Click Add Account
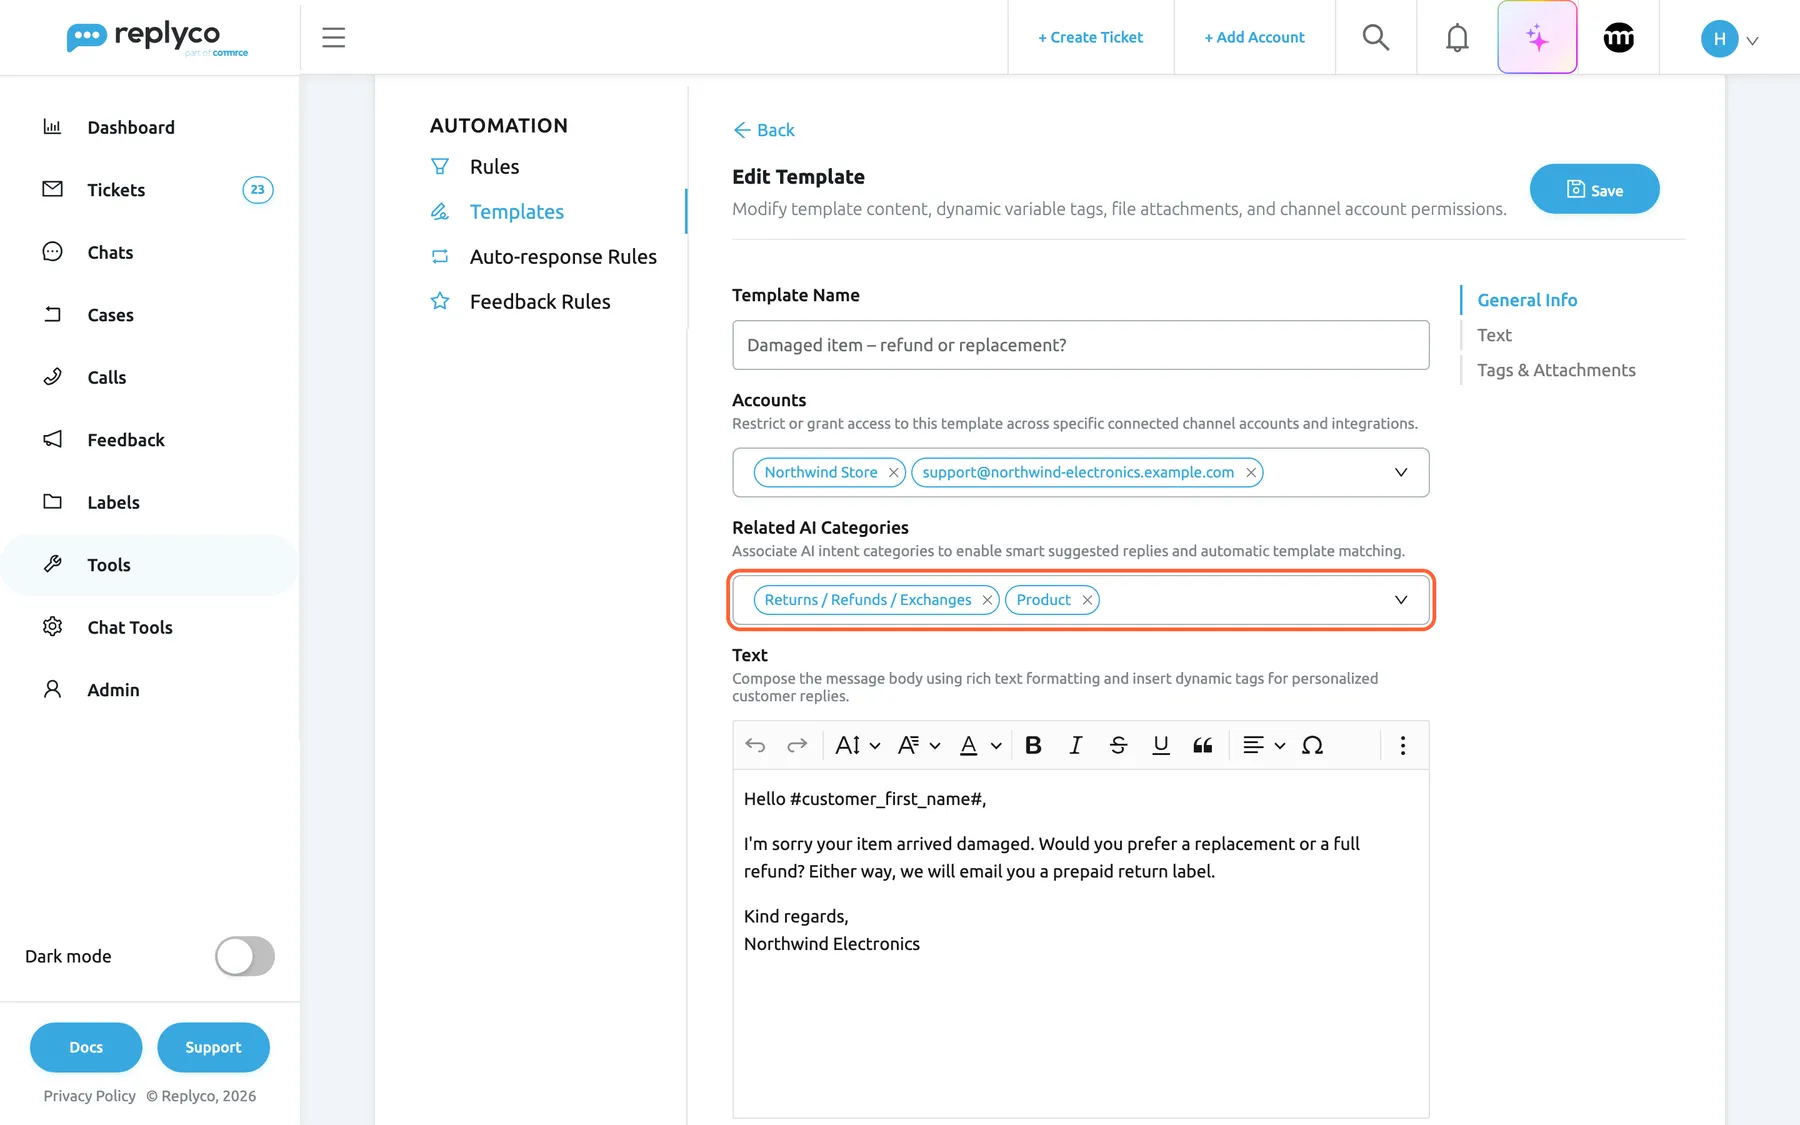The height and width of the screenshot is (1125, 1800). (1254, 37)
